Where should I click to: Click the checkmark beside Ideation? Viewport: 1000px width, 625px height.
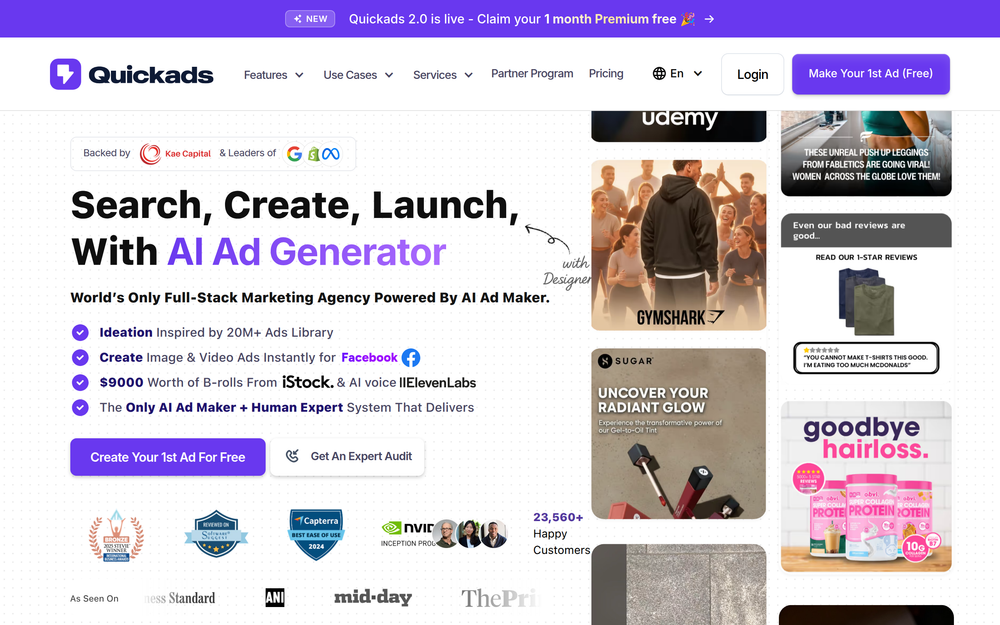click(x=80, y=332)
